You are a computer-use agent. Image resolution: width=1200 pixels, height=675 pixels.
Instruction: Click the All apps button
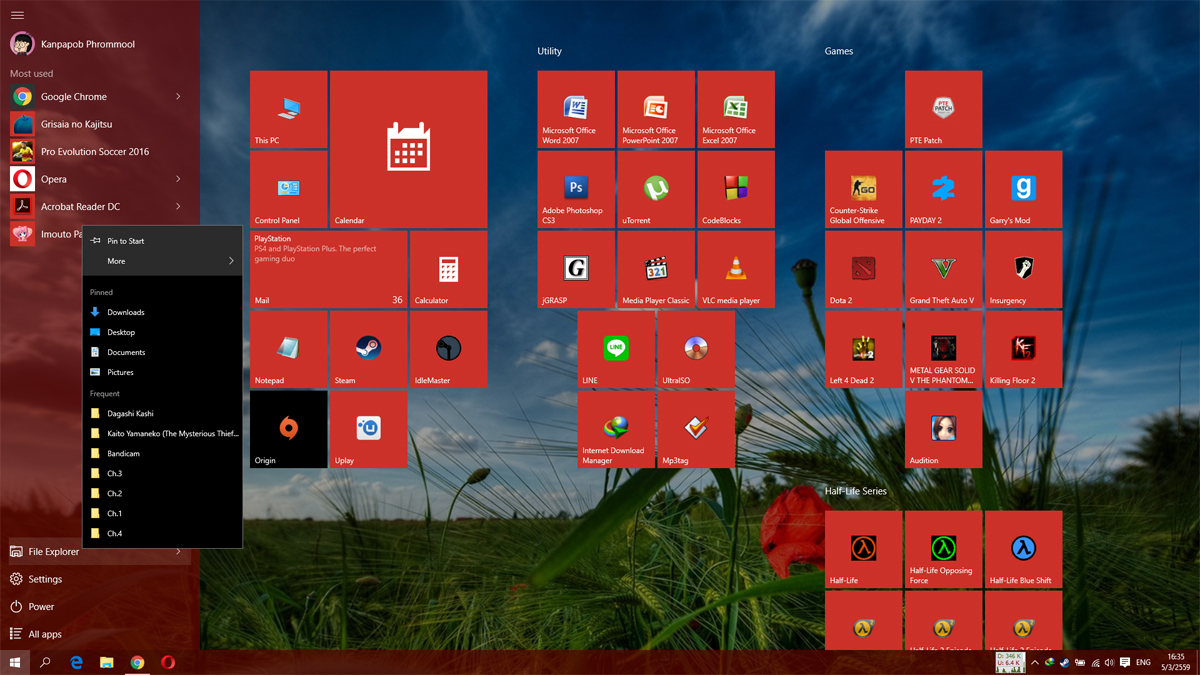(45, 634)
